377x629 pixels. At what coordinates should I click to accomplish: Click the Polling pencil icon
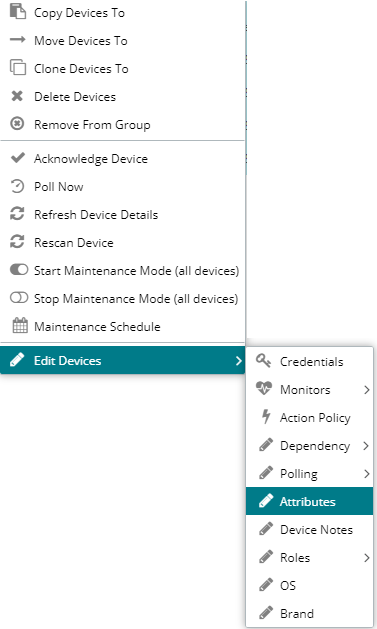[x=266, y=473]
